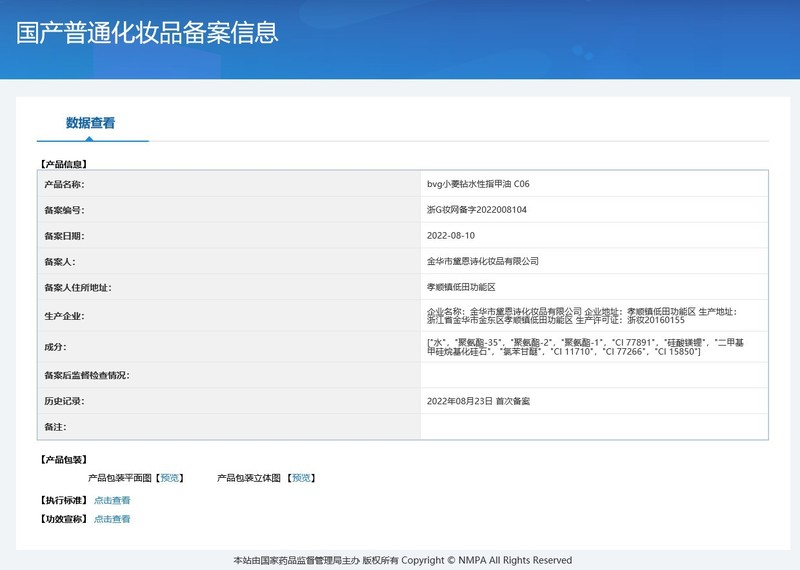Click the NMPA copyright footer text

tap(403, 560)
